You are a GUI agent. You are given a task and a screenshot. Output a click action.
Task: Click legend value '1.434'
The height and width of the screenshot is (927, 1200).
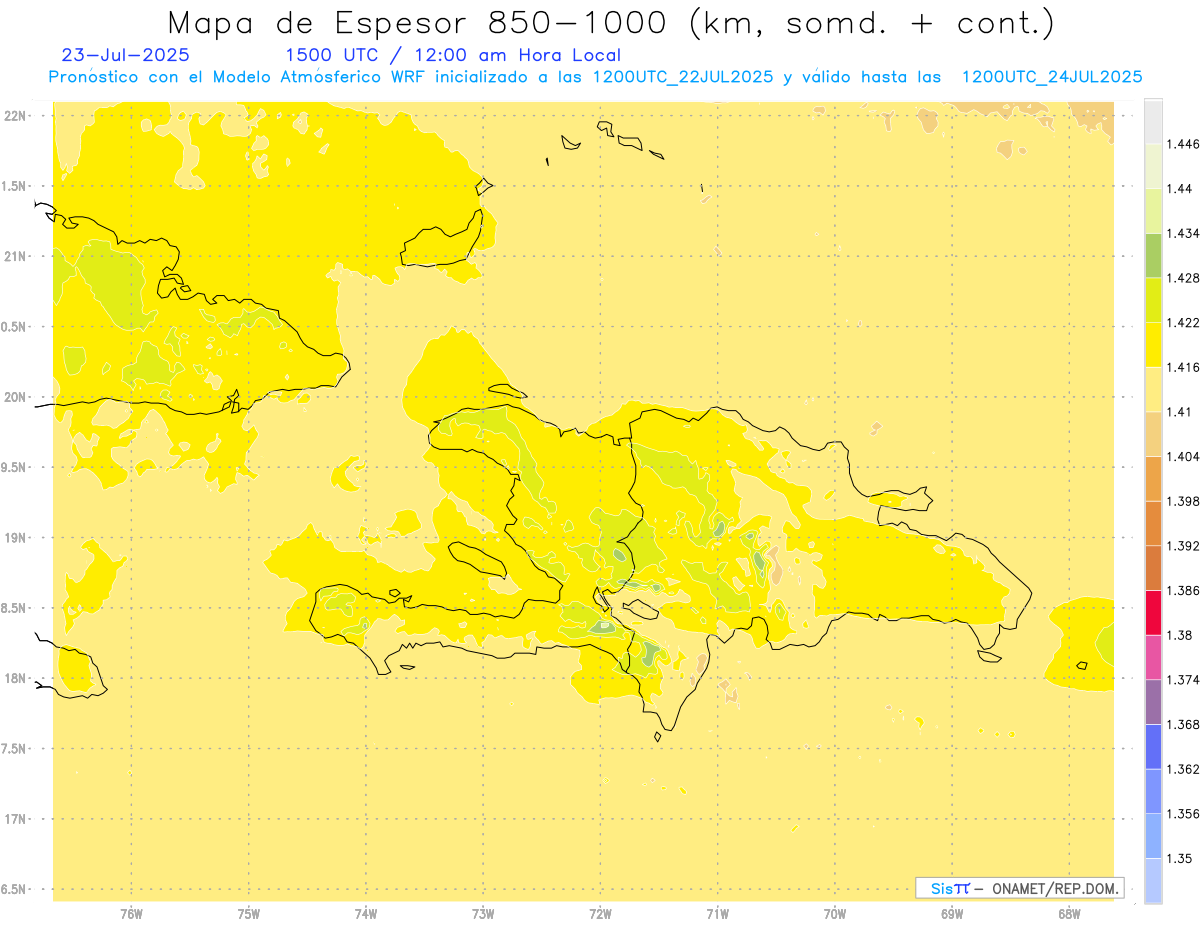click(x=1185, y=234)
